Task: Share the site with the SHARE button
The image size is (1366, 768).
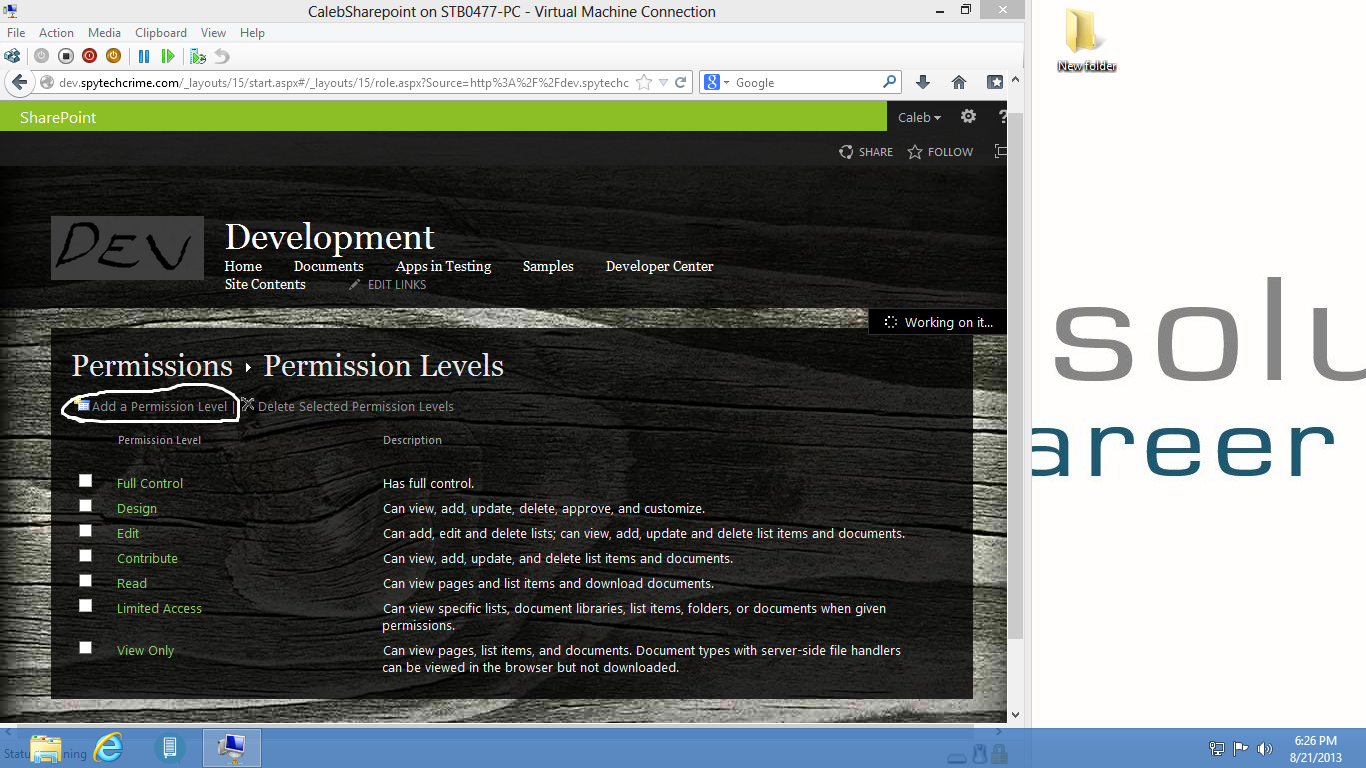Action: point(866,152)
